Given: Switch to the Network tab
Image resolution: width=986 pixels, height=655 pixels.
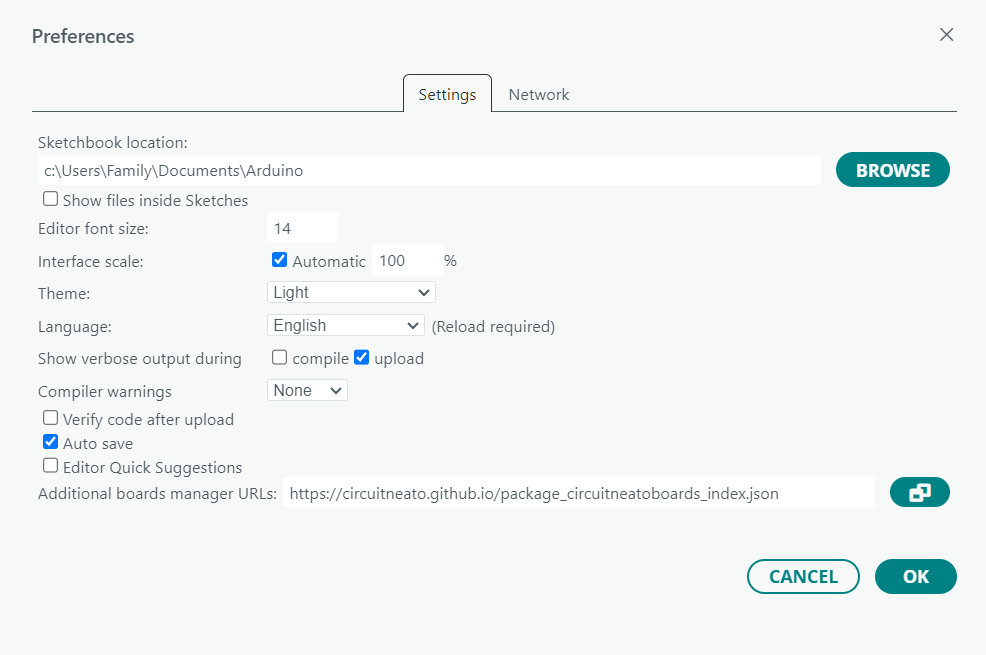Looking at the screenshot, I should pos(539,94).
